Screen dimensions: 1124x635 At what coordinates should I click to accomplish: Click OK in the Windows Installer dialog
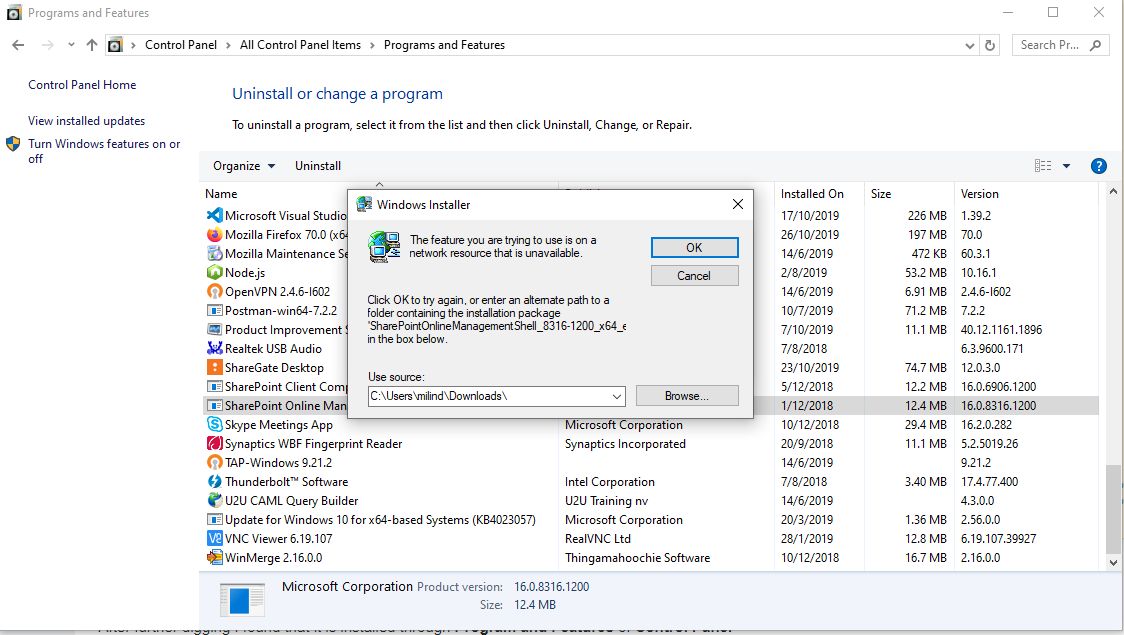[694, 247]
